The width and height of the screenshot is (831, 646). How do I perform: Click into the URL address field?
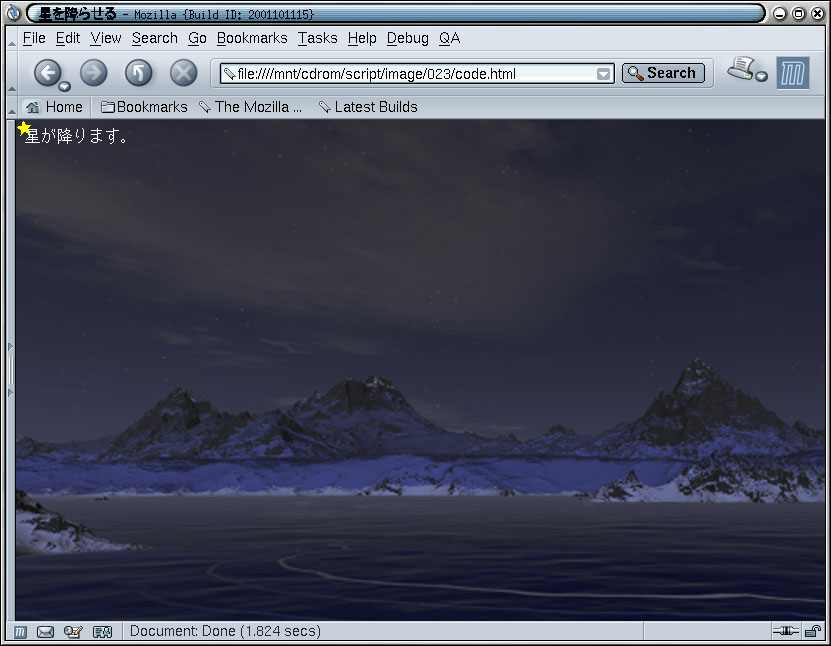pyautogui.click(x=415, y=74)
